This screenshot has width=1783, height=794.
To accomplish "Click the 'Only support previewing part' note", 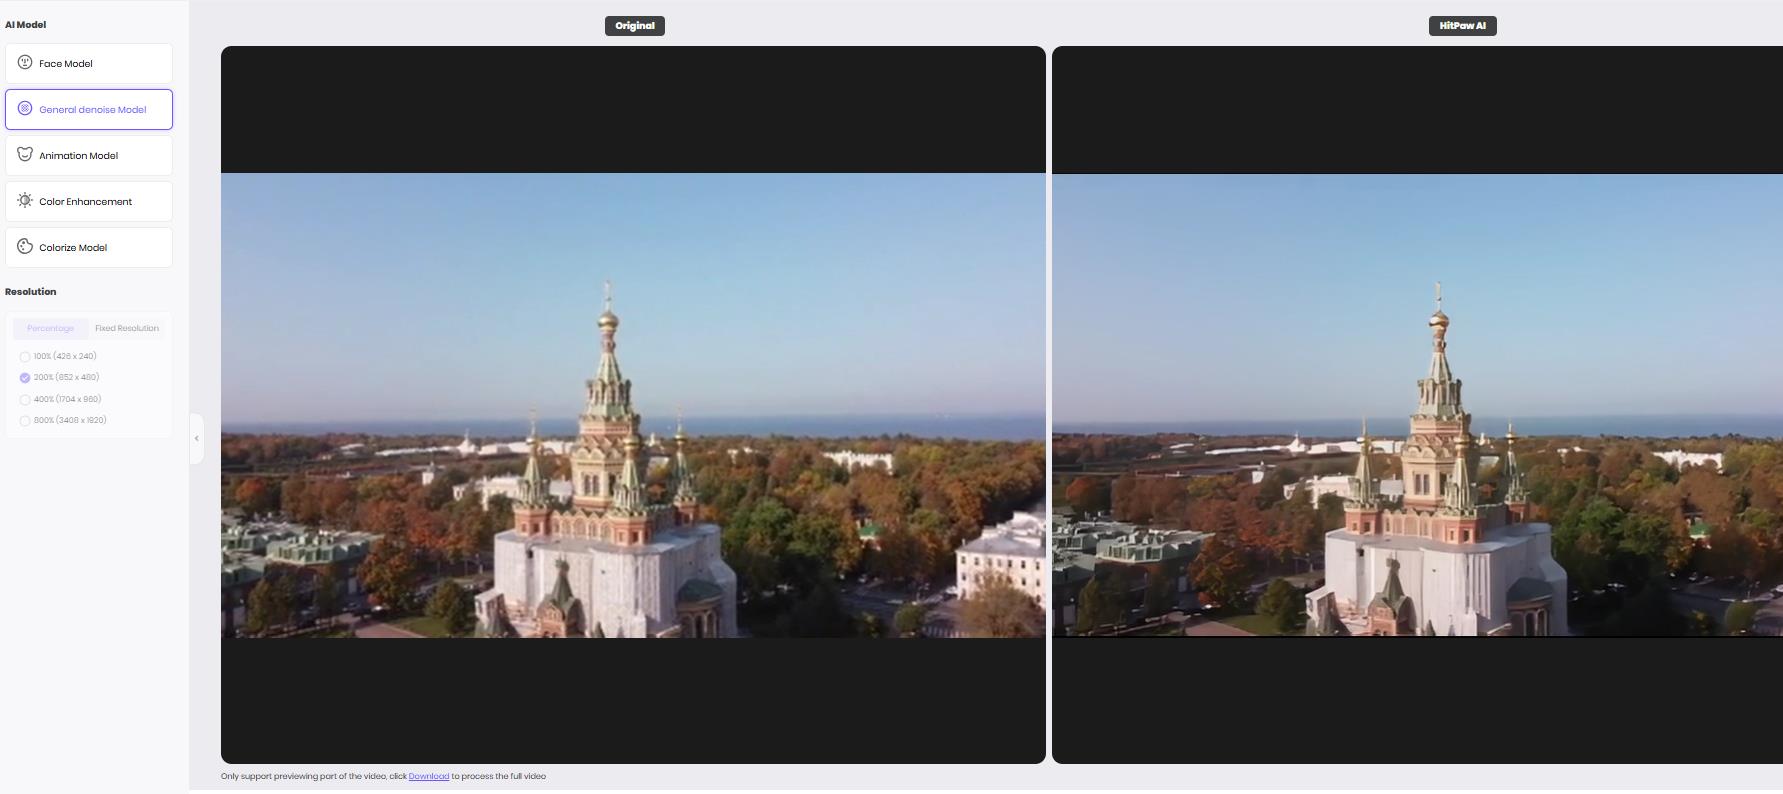I will pos(383,776).
